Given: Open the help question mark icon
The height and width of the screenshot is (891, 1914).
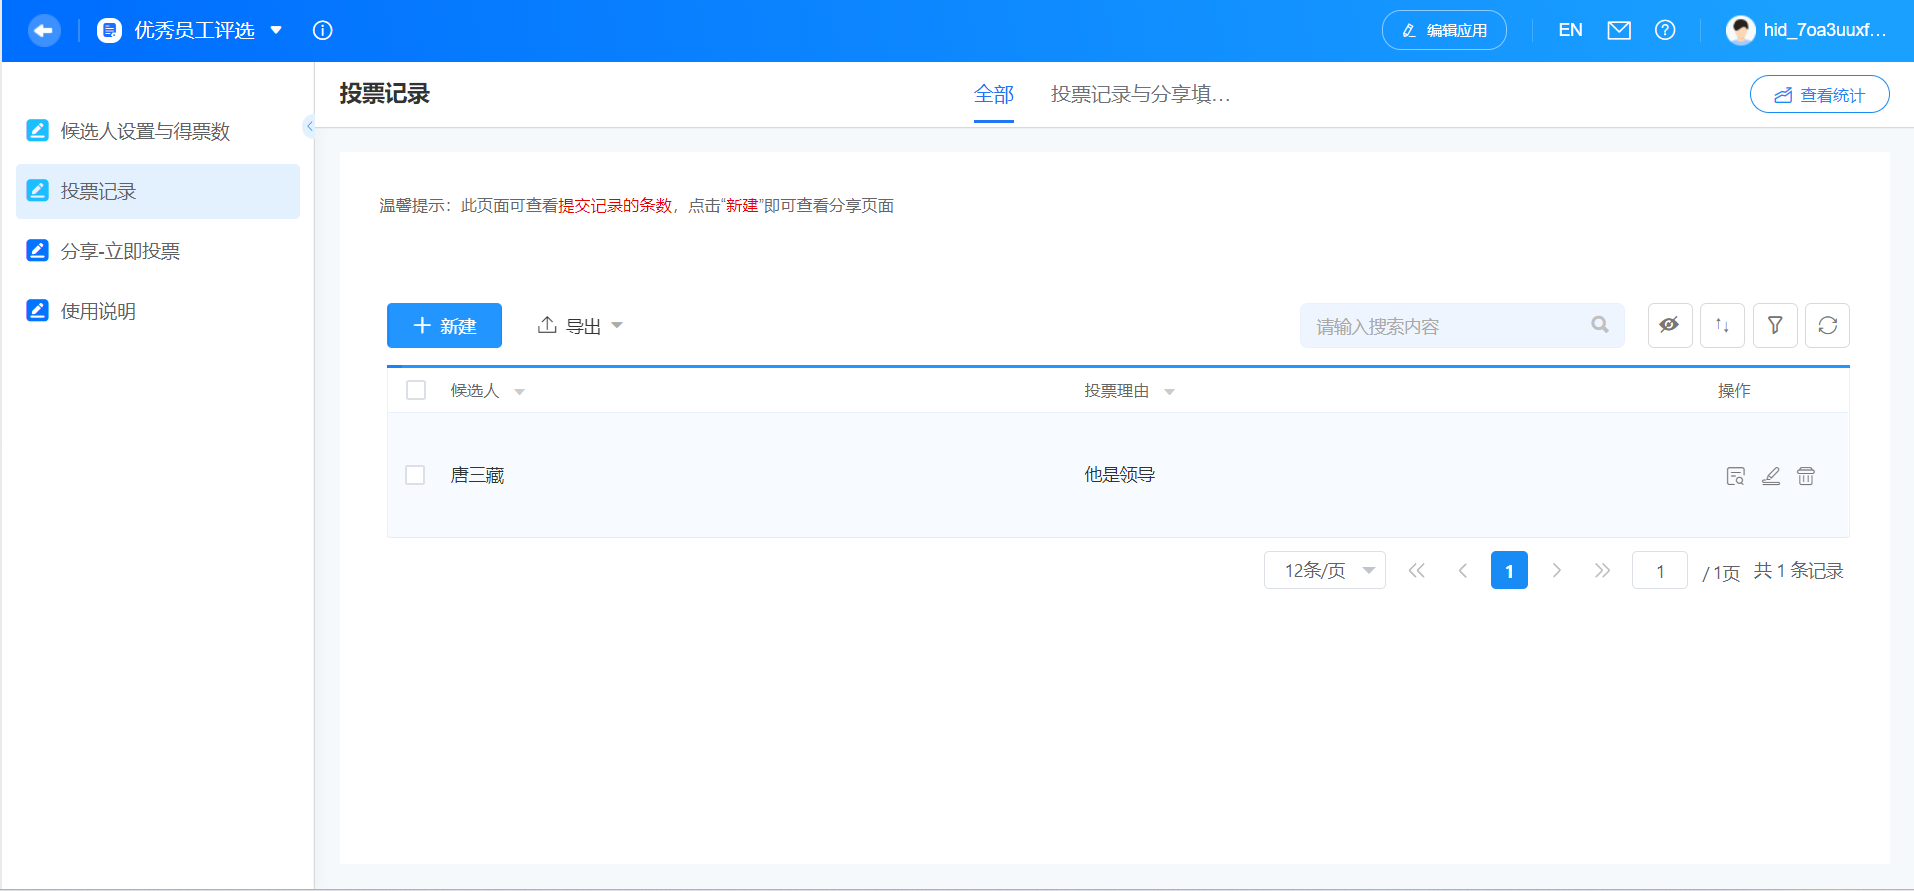Looking at the screenshot, I should coord(1665,30).
